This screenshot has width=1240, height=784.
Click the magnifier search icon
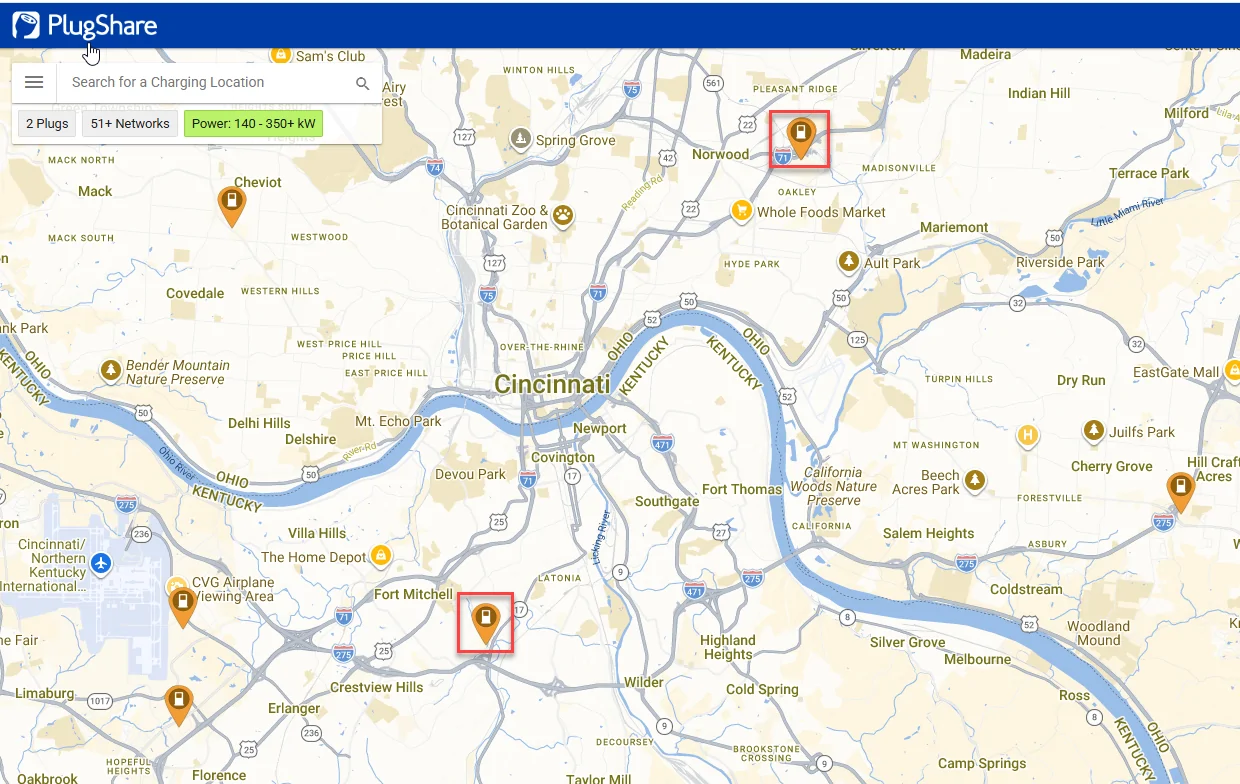(x=363, y=83)
